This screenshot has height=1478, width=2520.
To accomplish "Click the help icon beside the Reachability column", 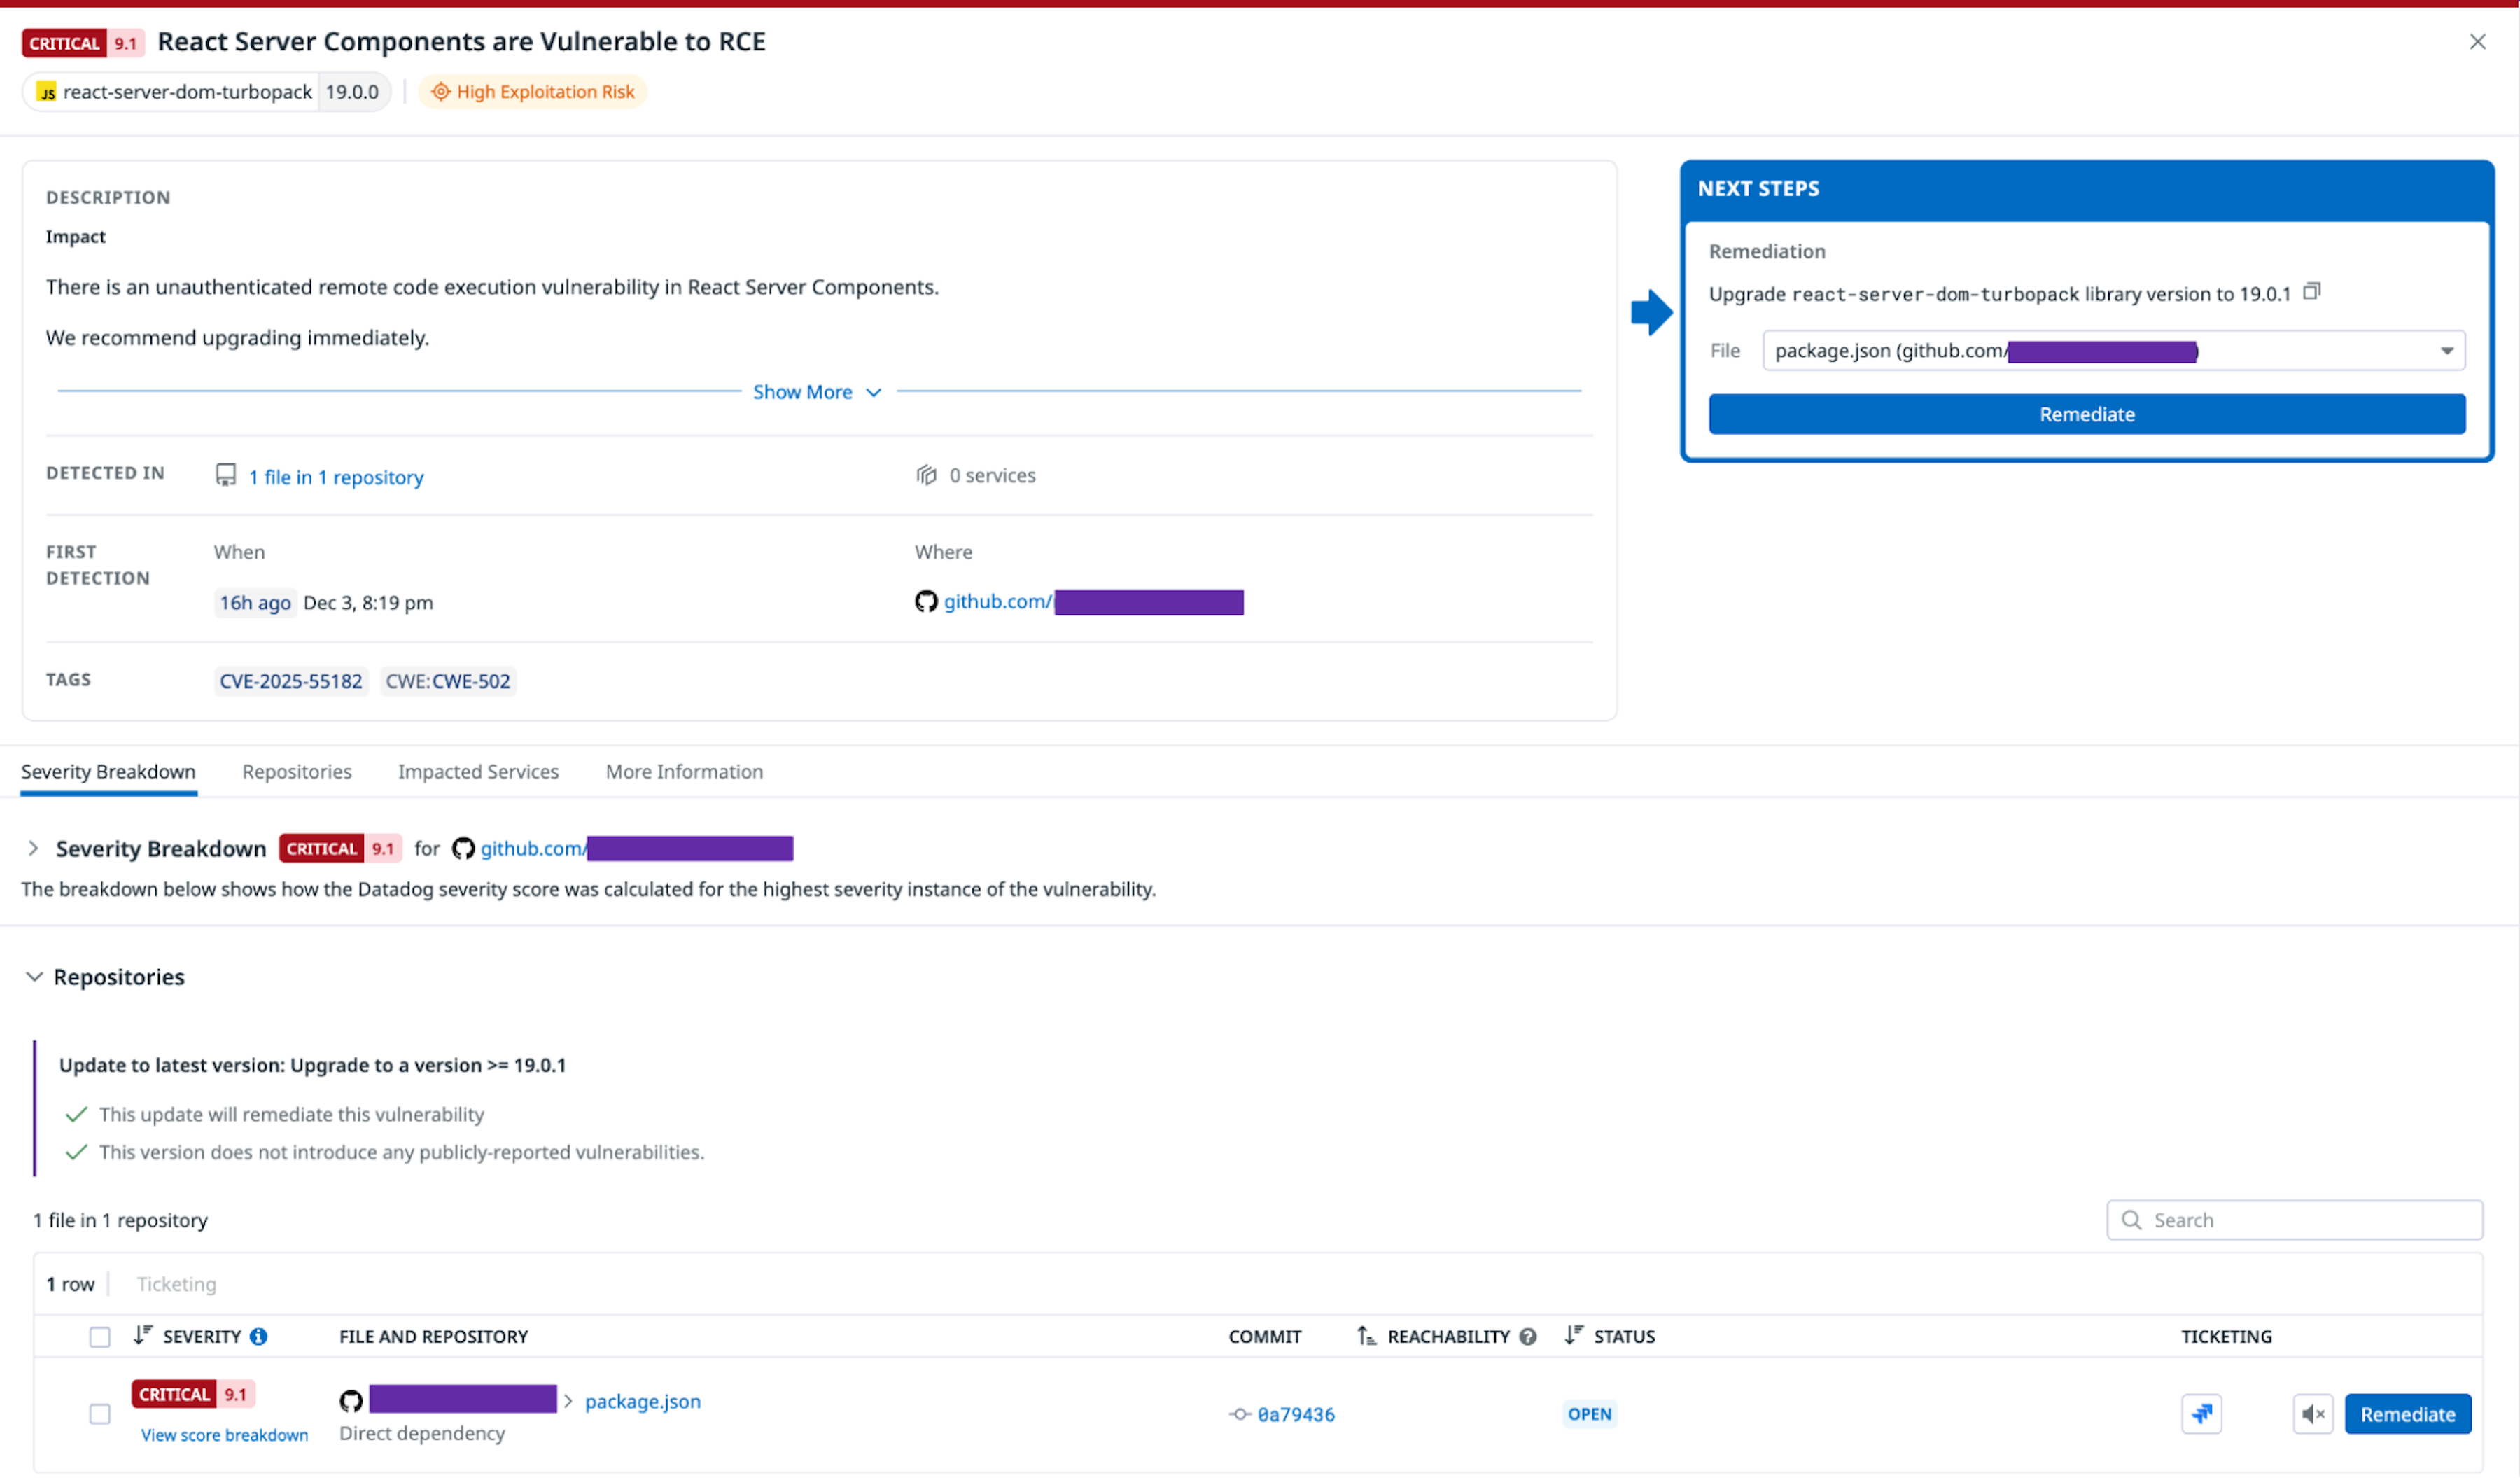I will tap(1529, 1336).
